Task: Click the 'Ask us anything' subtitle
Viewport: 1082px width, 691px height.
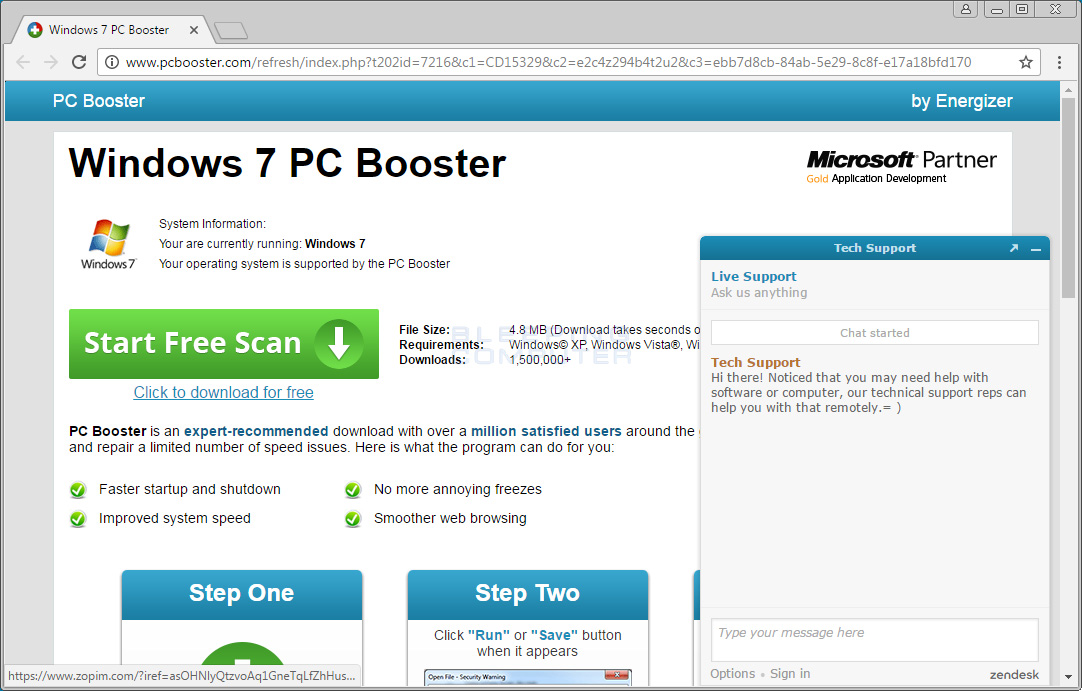Action: (x=759, y=293)
